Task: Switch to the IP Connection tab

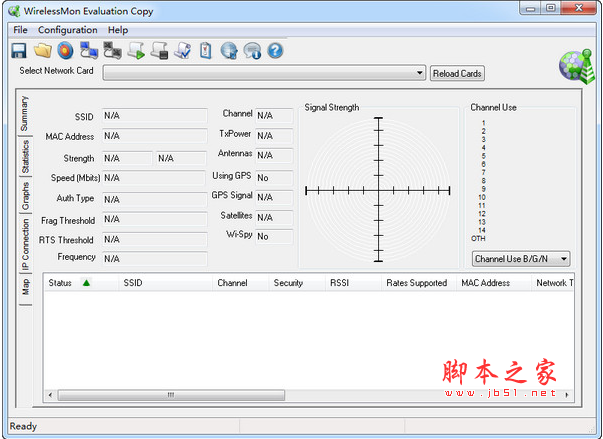Action: pos(25,244)
